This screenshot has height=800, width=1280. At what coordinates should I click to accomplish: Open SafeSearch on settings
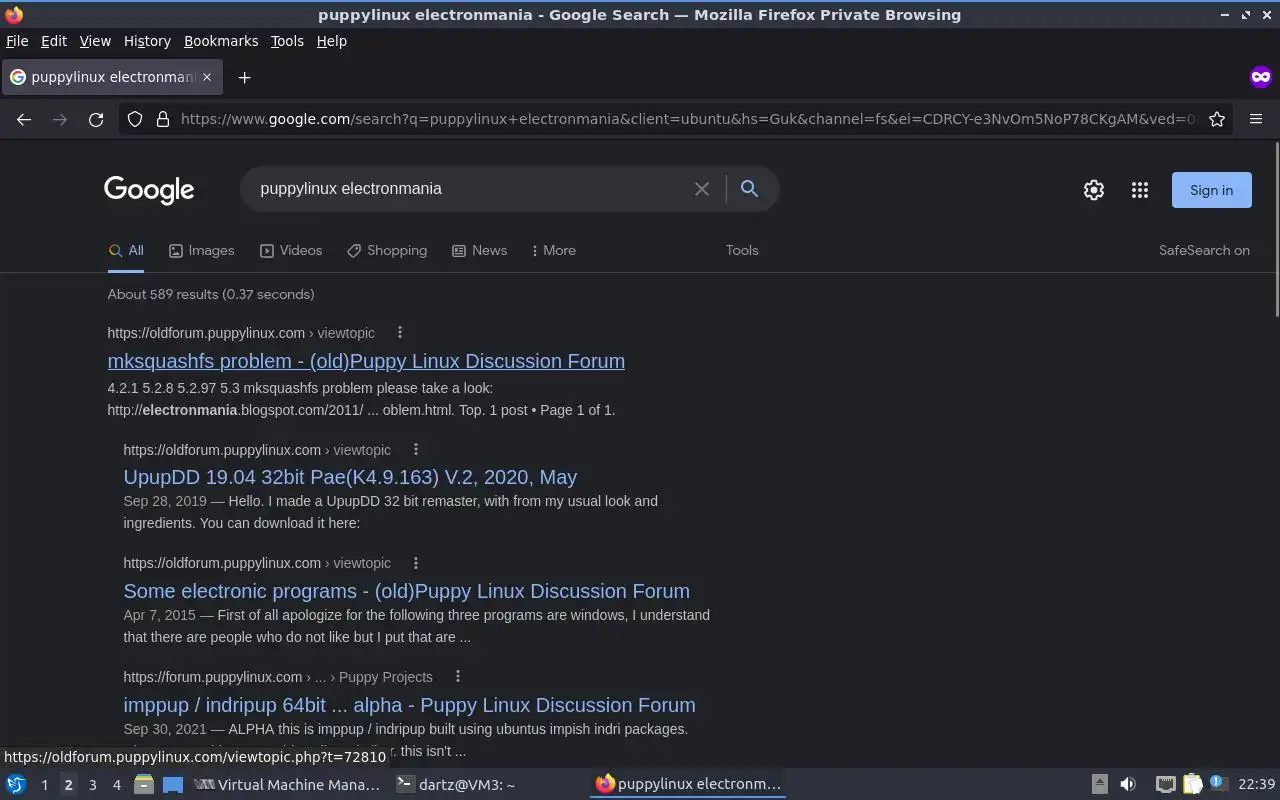[x=1204, y=251]
